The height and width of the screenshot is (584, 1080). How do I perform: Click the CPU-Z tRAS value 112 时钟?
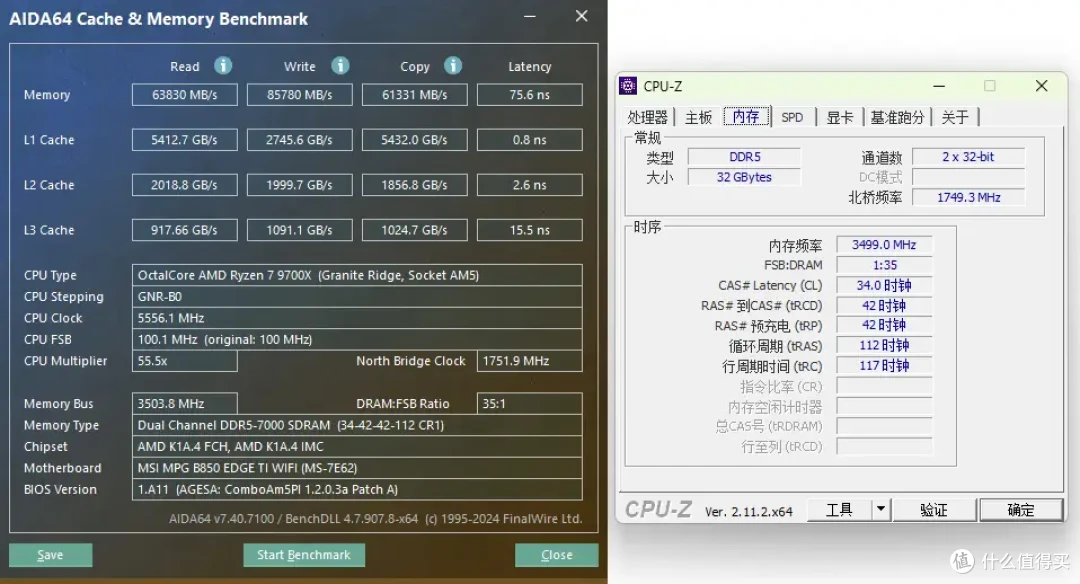pyautogui.click(x=884, y=346)
